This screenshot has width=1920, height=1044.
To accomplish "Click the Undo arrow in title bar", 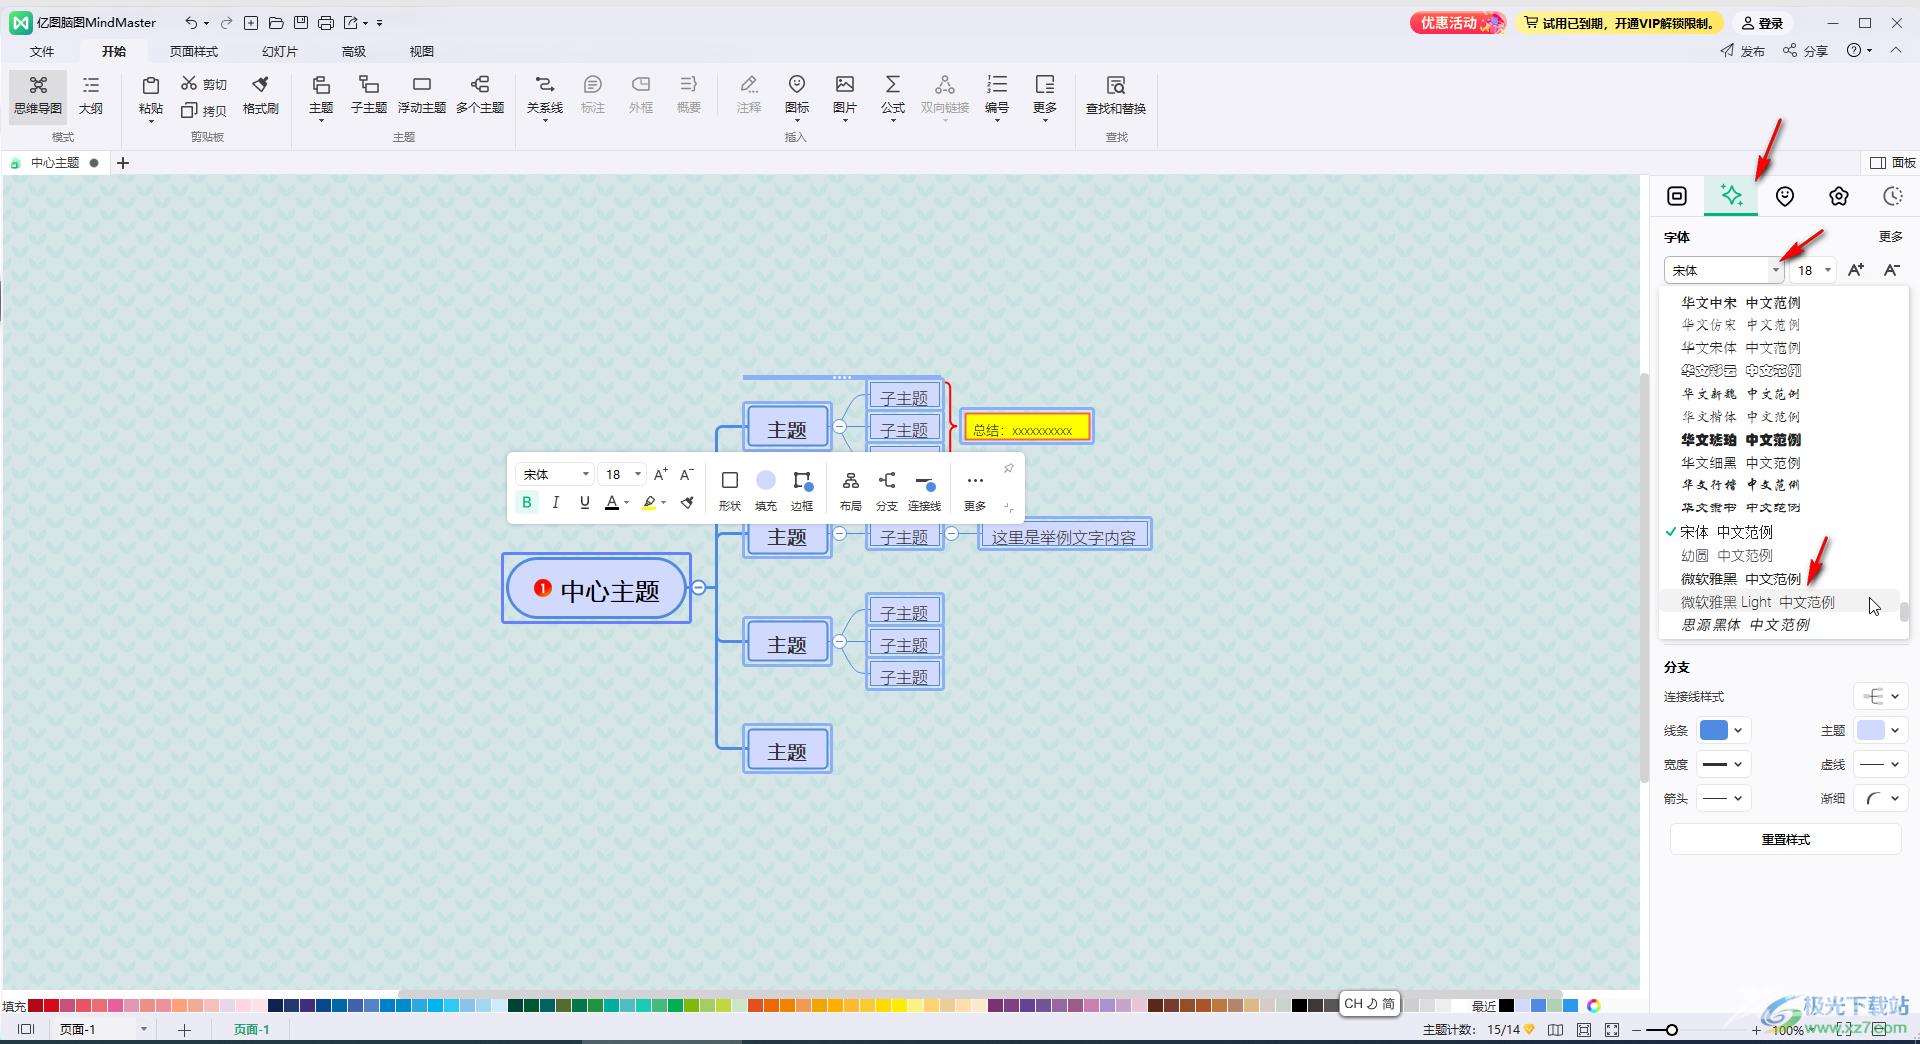I will coord(191,22).
